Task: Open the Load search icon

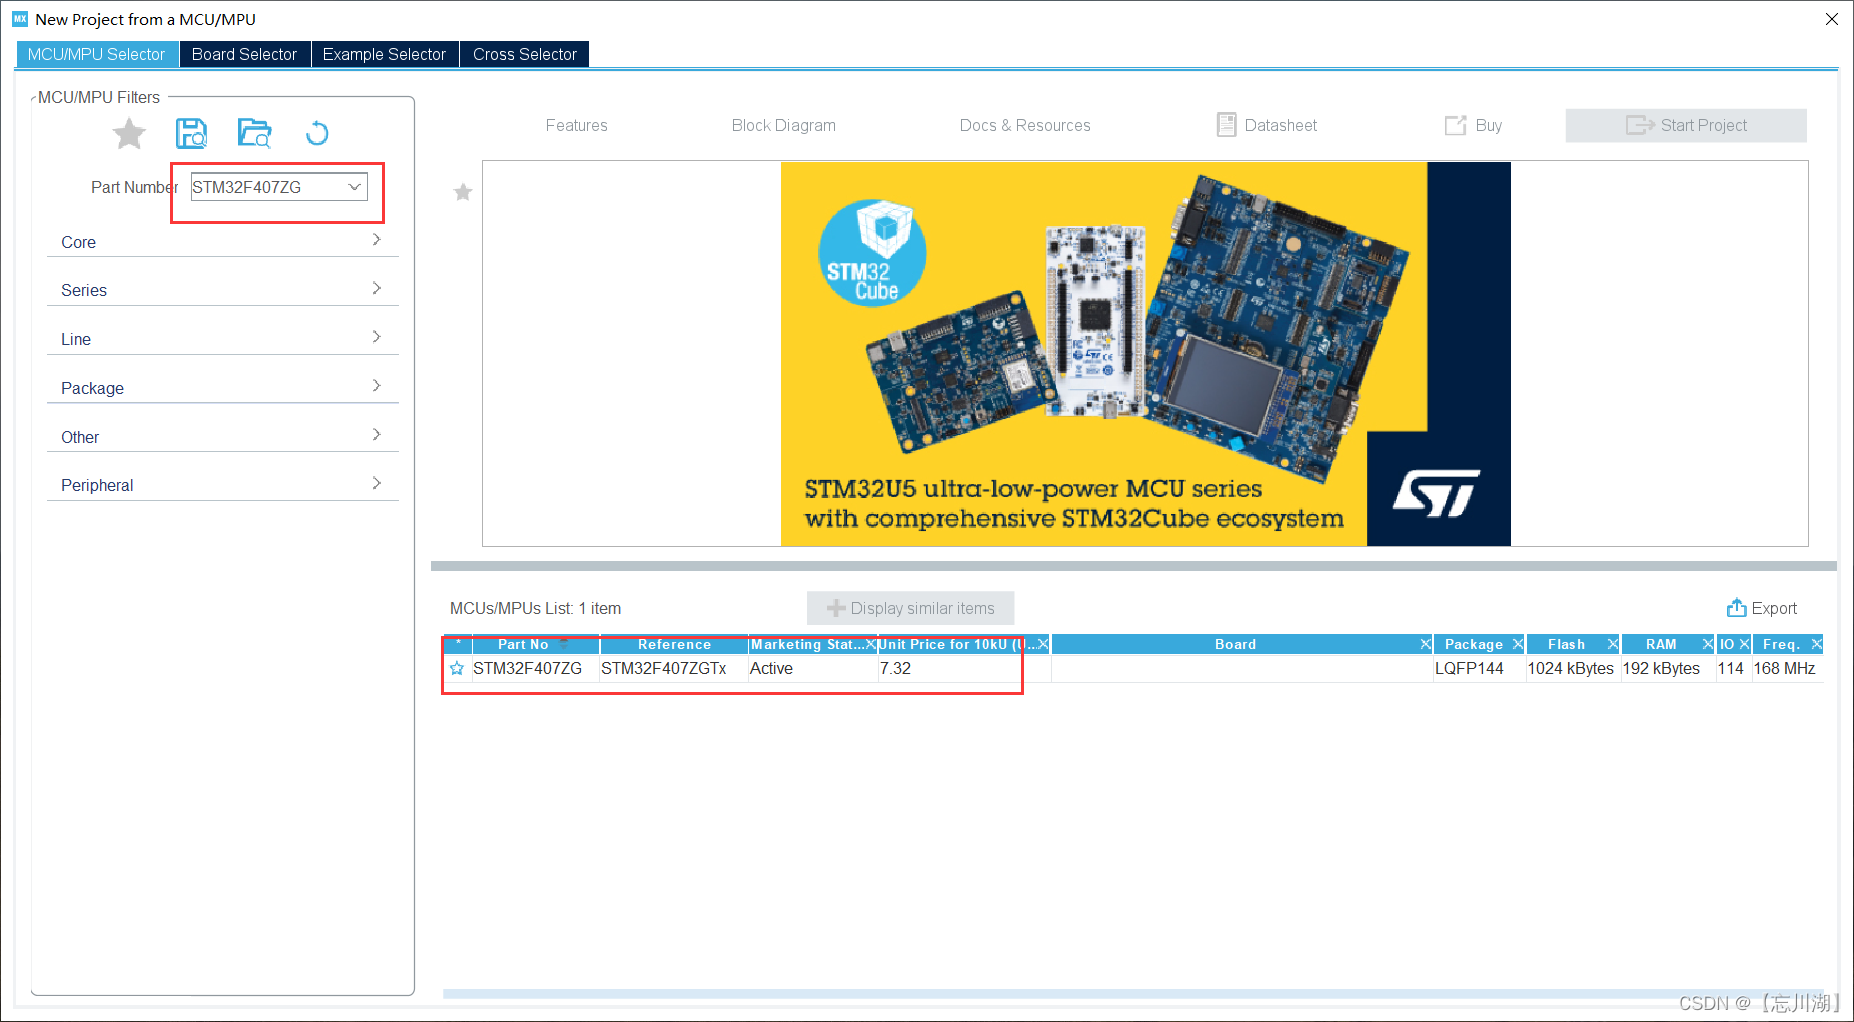Action: click(254, 132)
